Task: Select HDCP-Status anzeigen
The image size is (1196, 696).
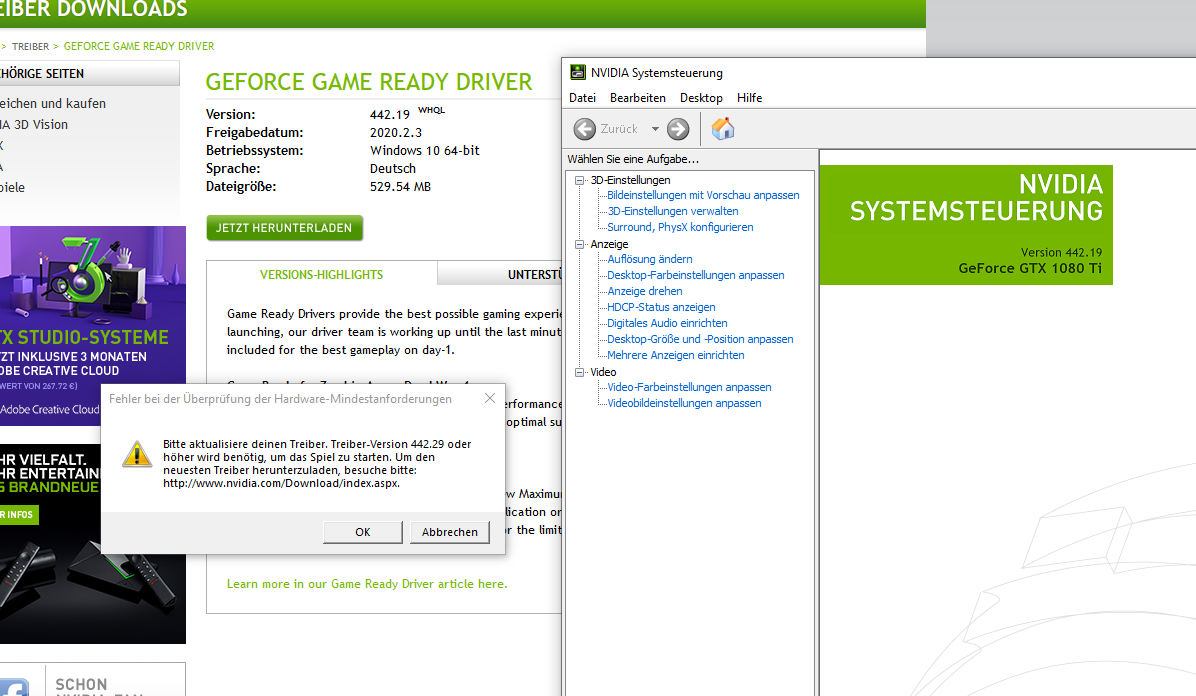Action: coord(661,308)
